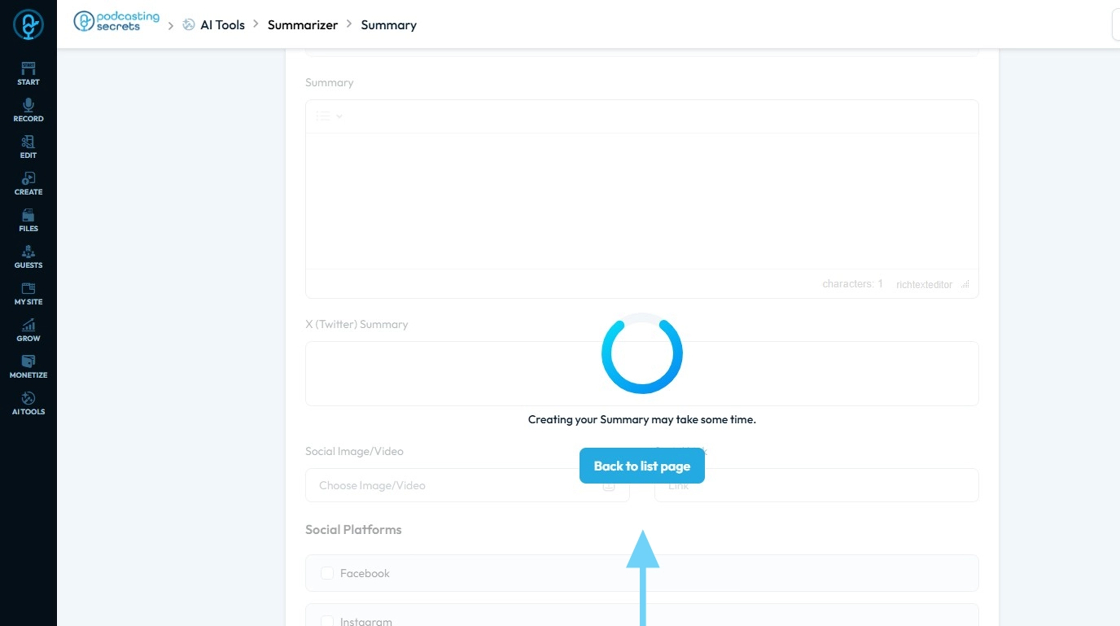Screen dimensions: 1120x626
Task: Click the Summary breadcrumb
Action: point(389,25)
